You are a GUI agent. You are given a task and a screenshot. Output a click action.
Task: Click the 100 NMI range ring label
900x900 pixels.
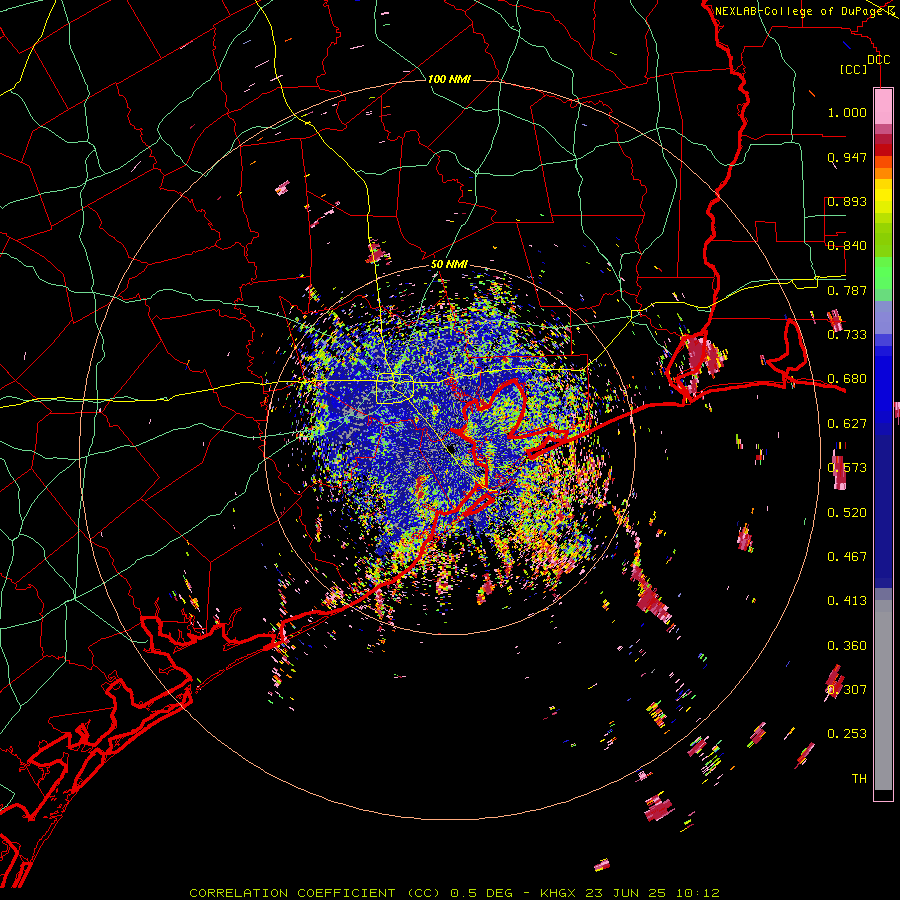coord(449,79)
